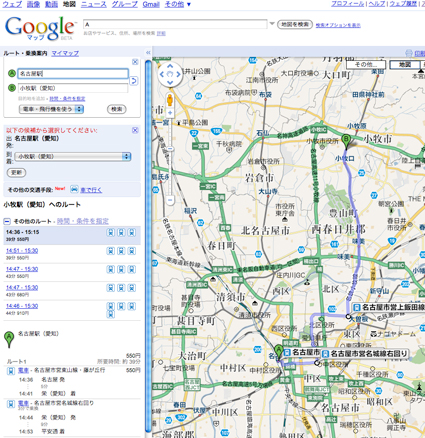This screenshot has height=438, width=425.
Task: Select the 14:46 - 15:30 route
Action: coord(22,306)
